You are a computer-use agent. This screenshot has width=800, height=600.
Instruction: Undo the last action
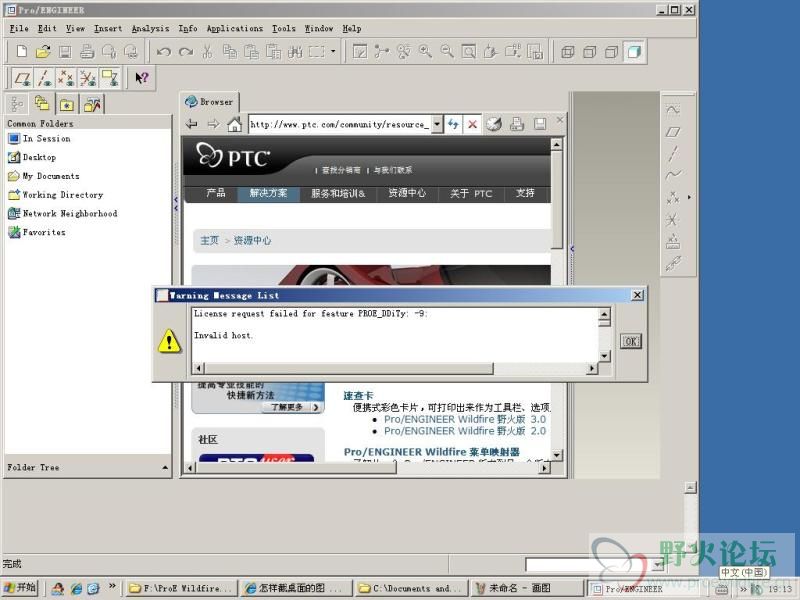(164, 52)
